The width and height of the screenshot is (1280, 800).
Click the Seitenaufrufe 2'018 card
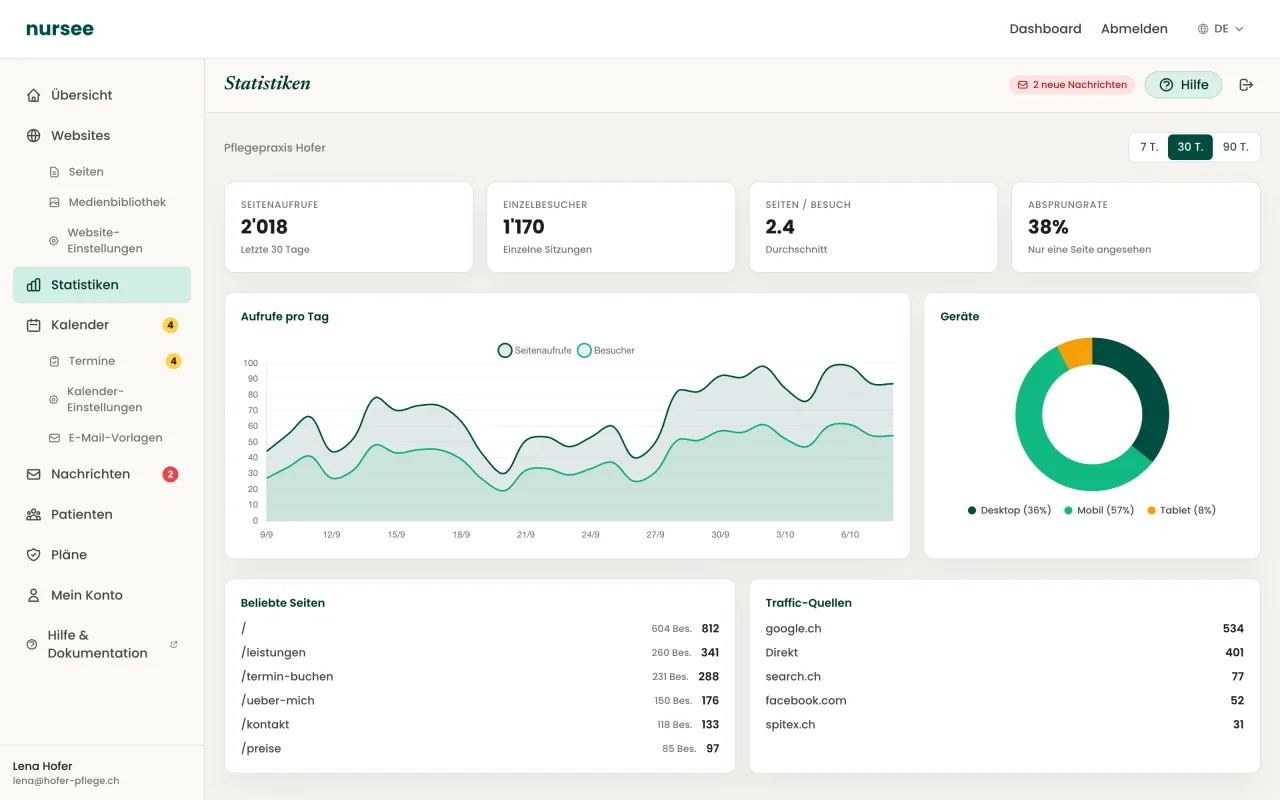click(x=349, y=227)
